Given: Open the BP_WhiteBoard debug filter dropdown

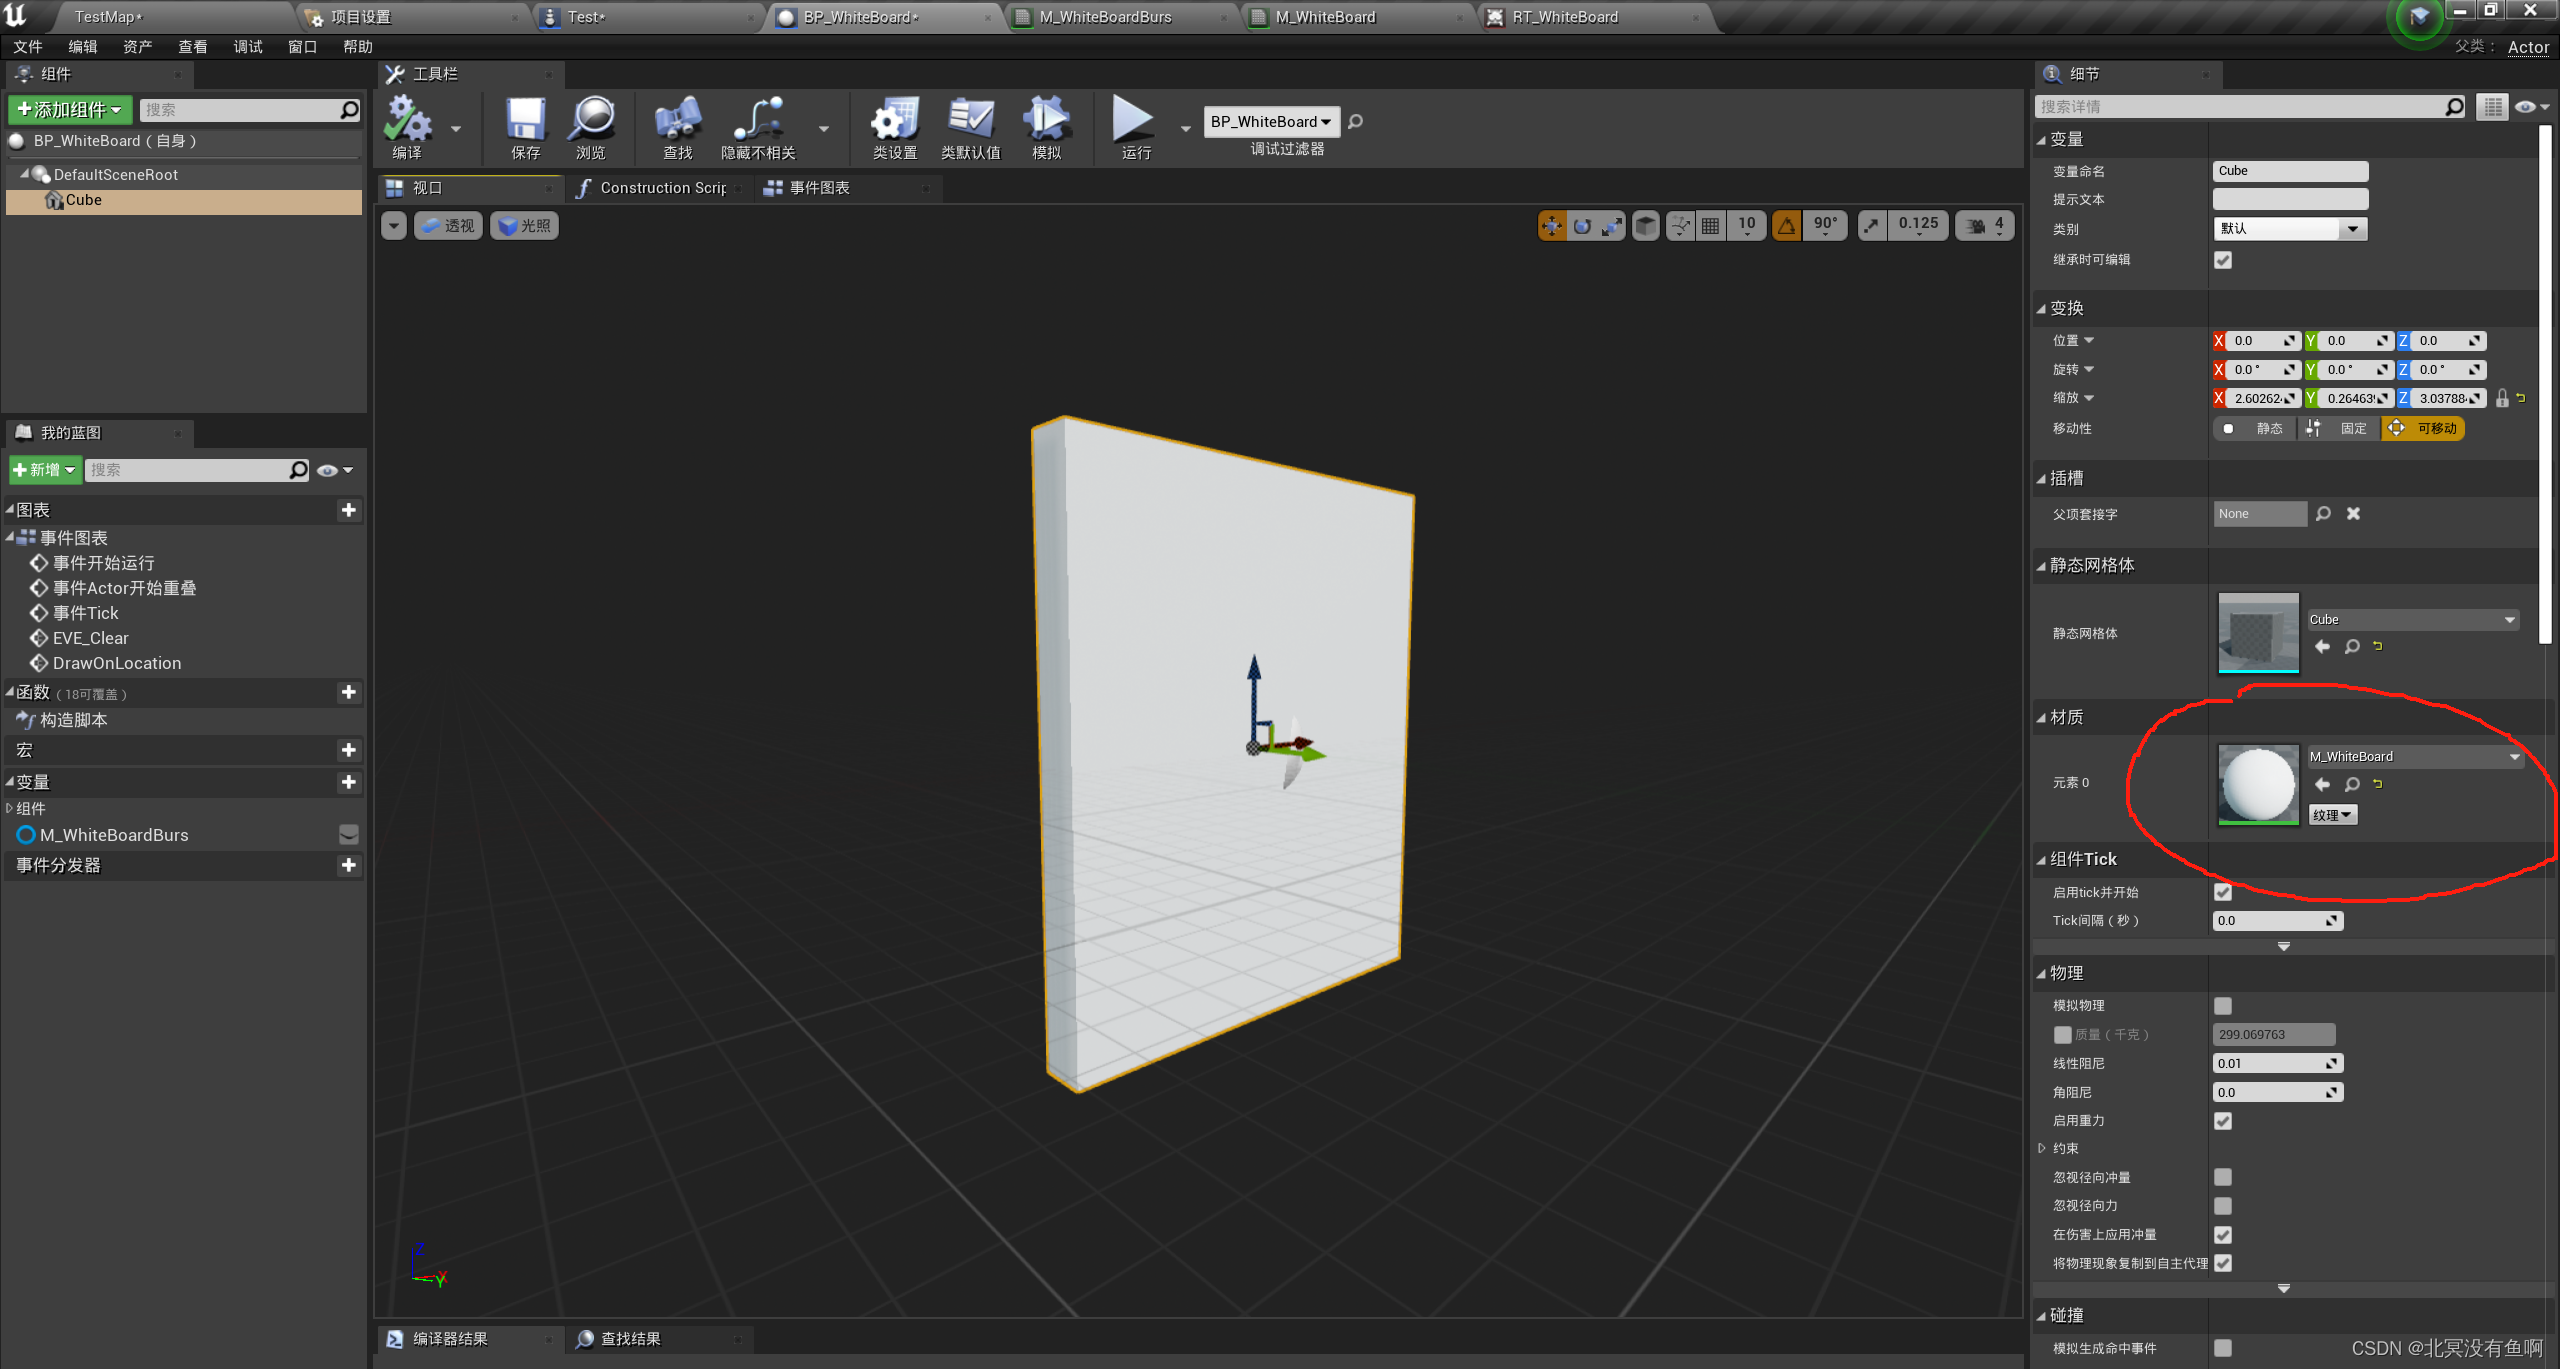Looking at the screenshot, I should [x=1271, y=122].
